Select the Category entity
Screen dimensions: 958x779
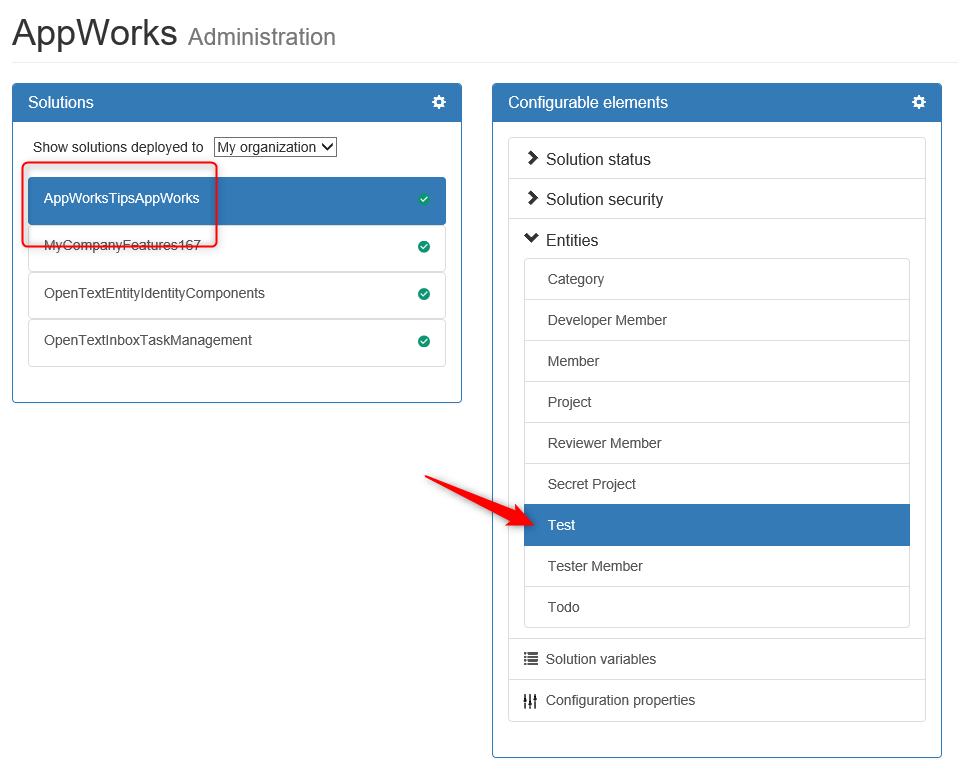tap(717, 279)
